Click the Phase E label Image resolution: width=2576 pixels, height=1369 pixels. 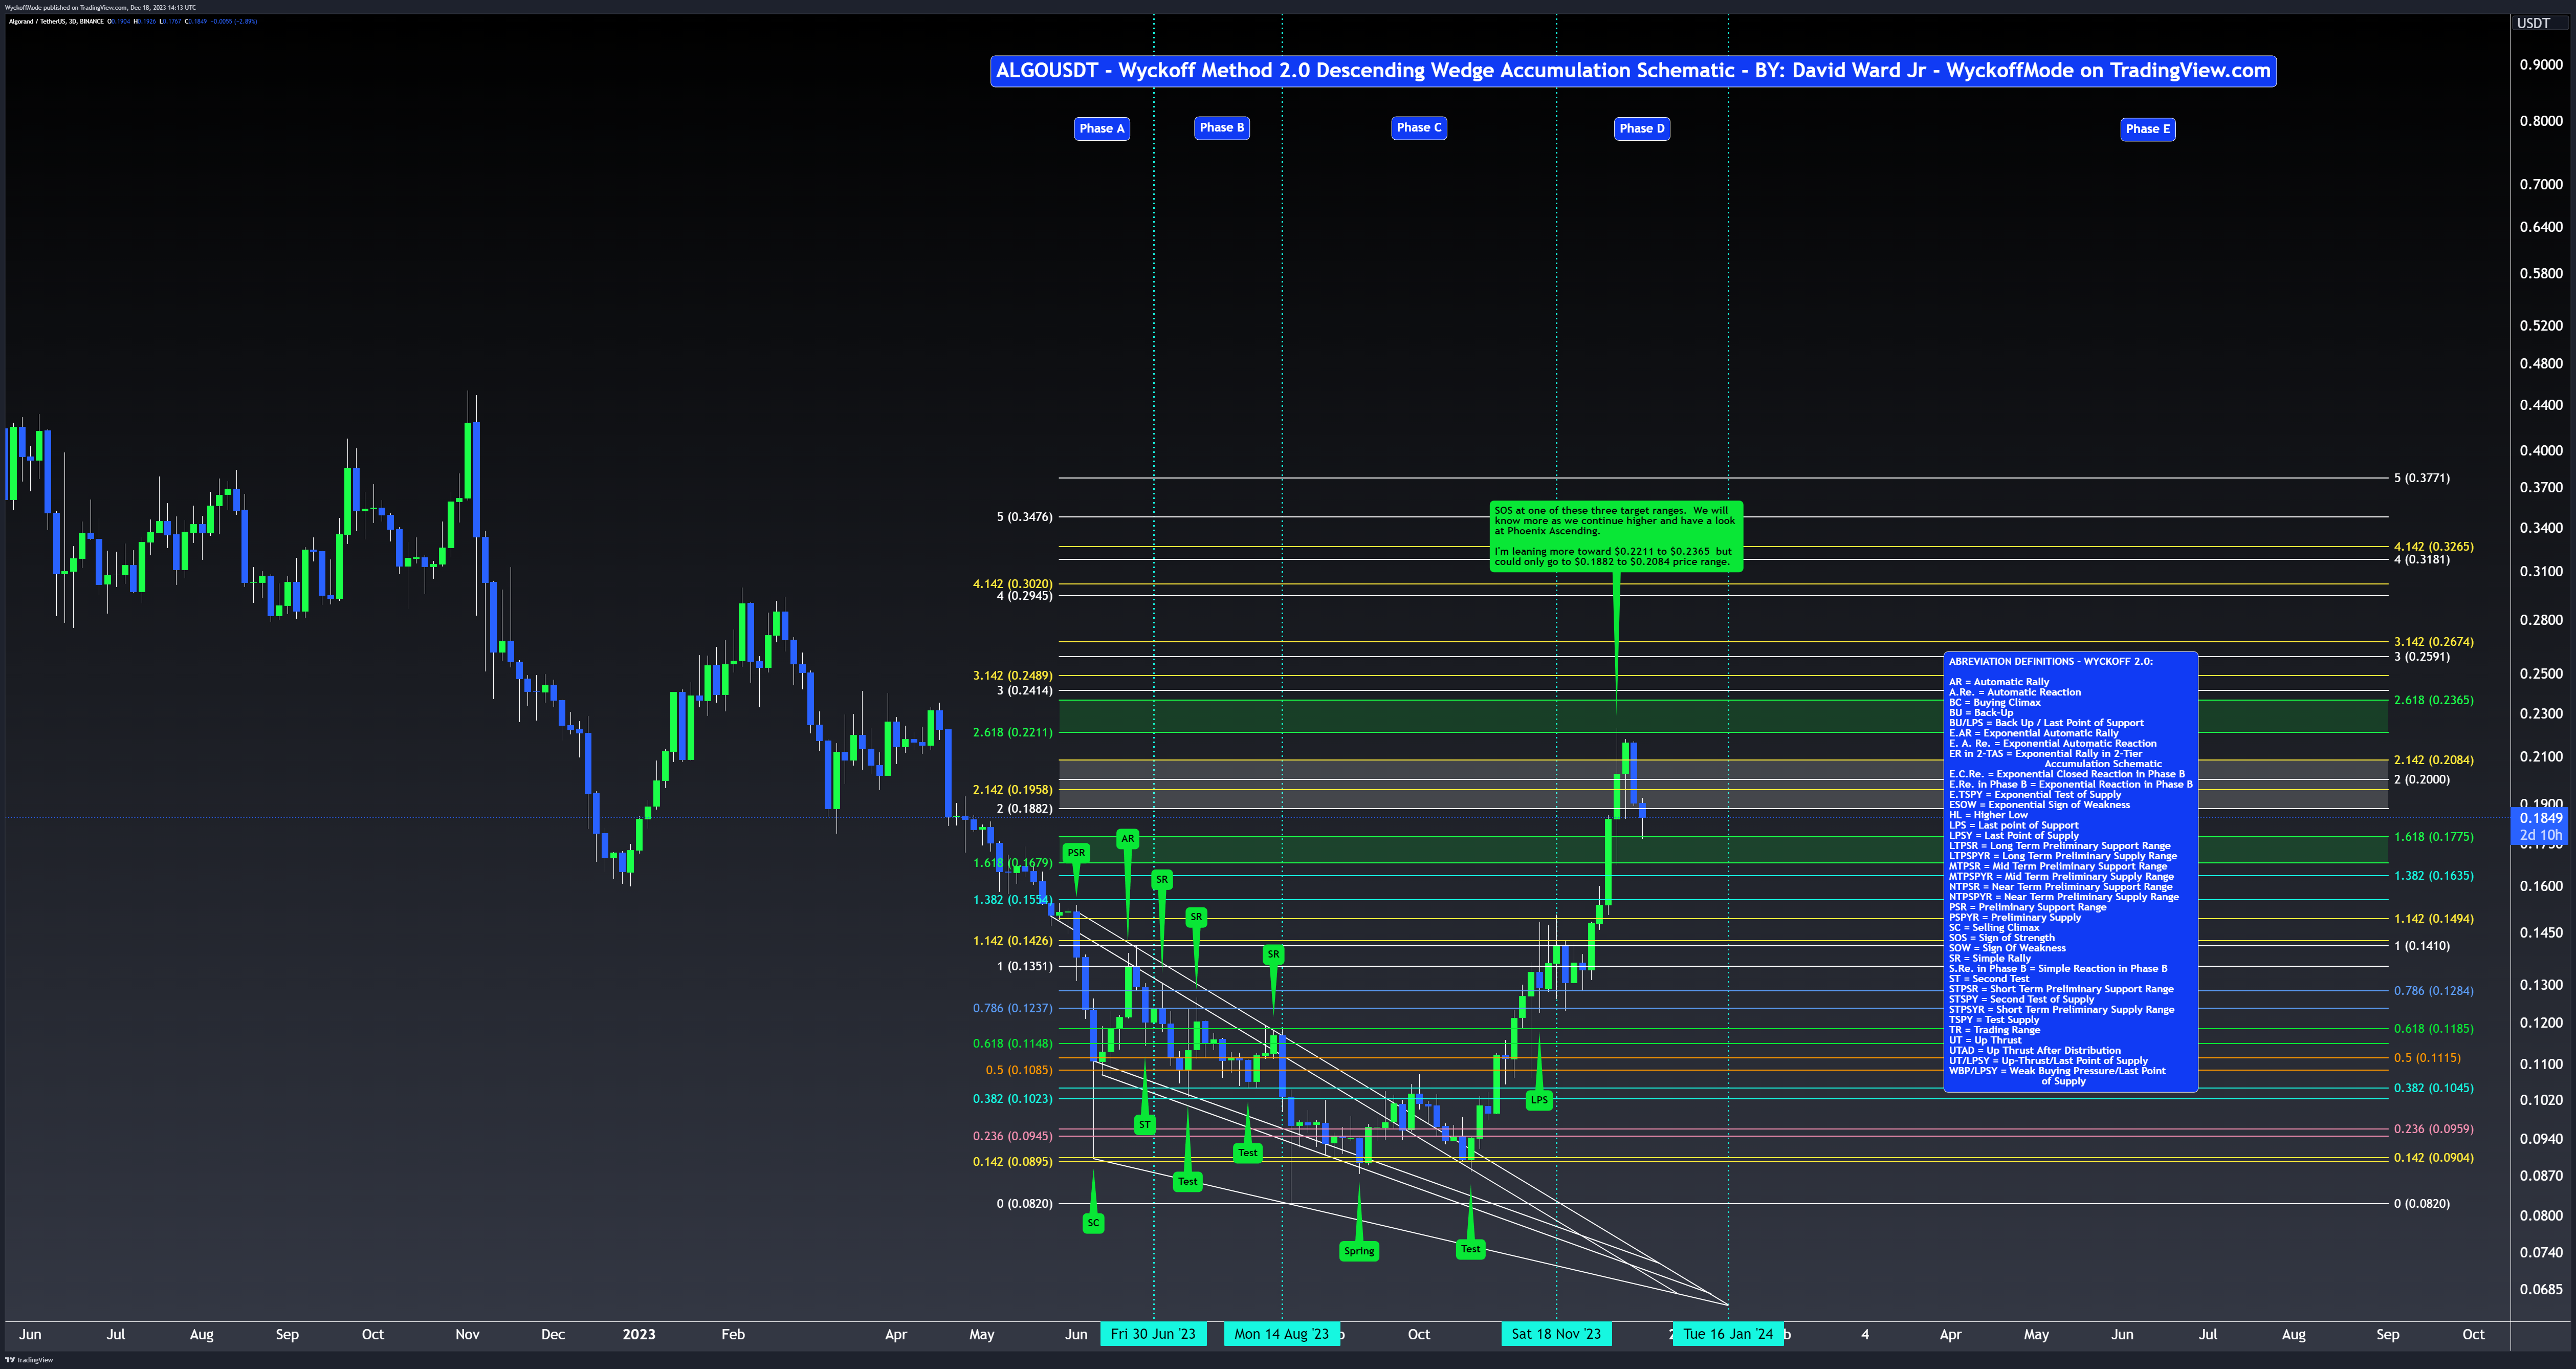click(x=2148, y=129)
